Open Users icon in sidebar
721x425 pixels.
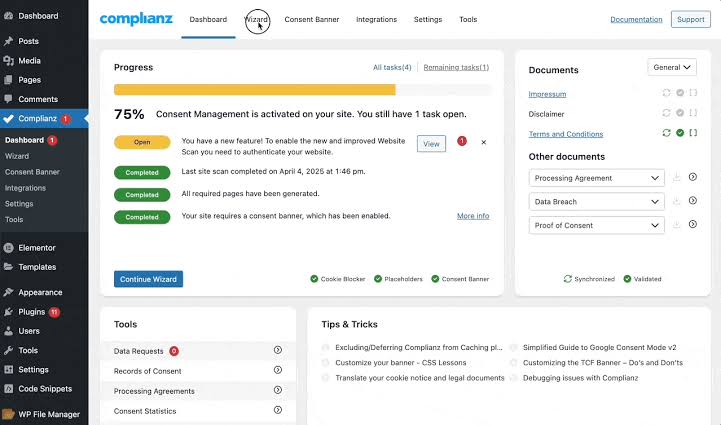click(x=8, y=331)
